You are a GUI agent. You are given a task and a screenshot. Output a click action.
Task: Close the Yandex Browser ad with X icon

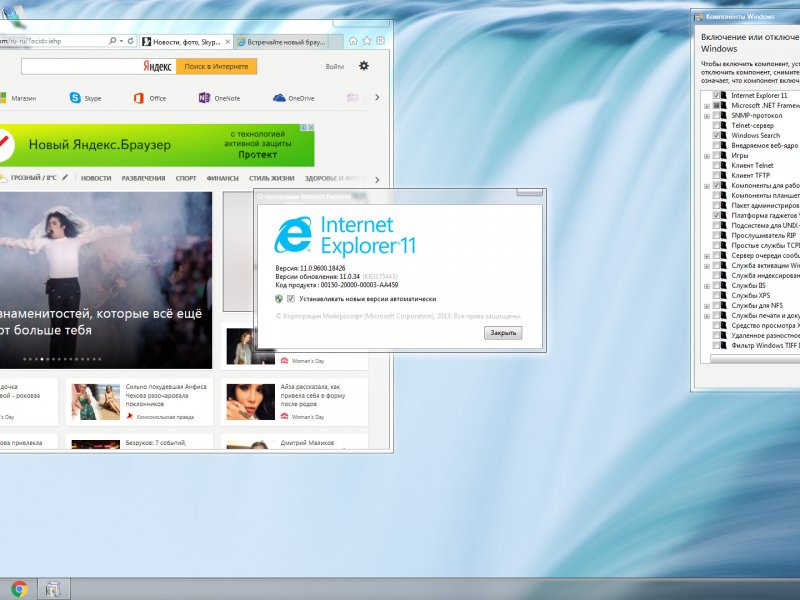(x=311, y=127)
